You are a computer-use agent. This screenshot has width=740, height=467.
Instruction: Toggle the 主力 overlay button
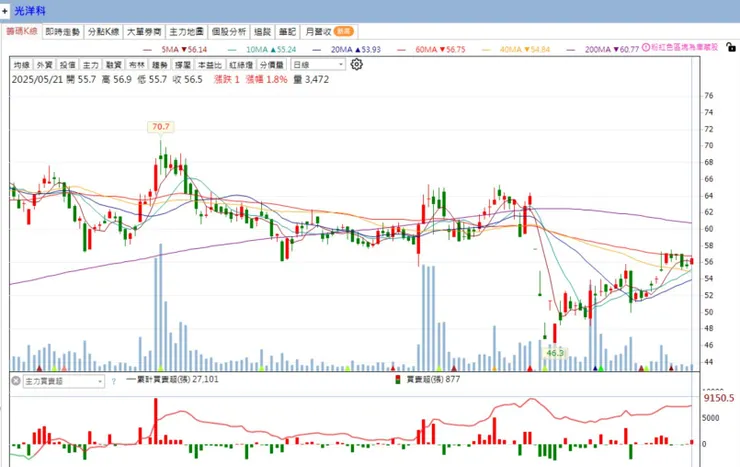click(x=91, y=65)
